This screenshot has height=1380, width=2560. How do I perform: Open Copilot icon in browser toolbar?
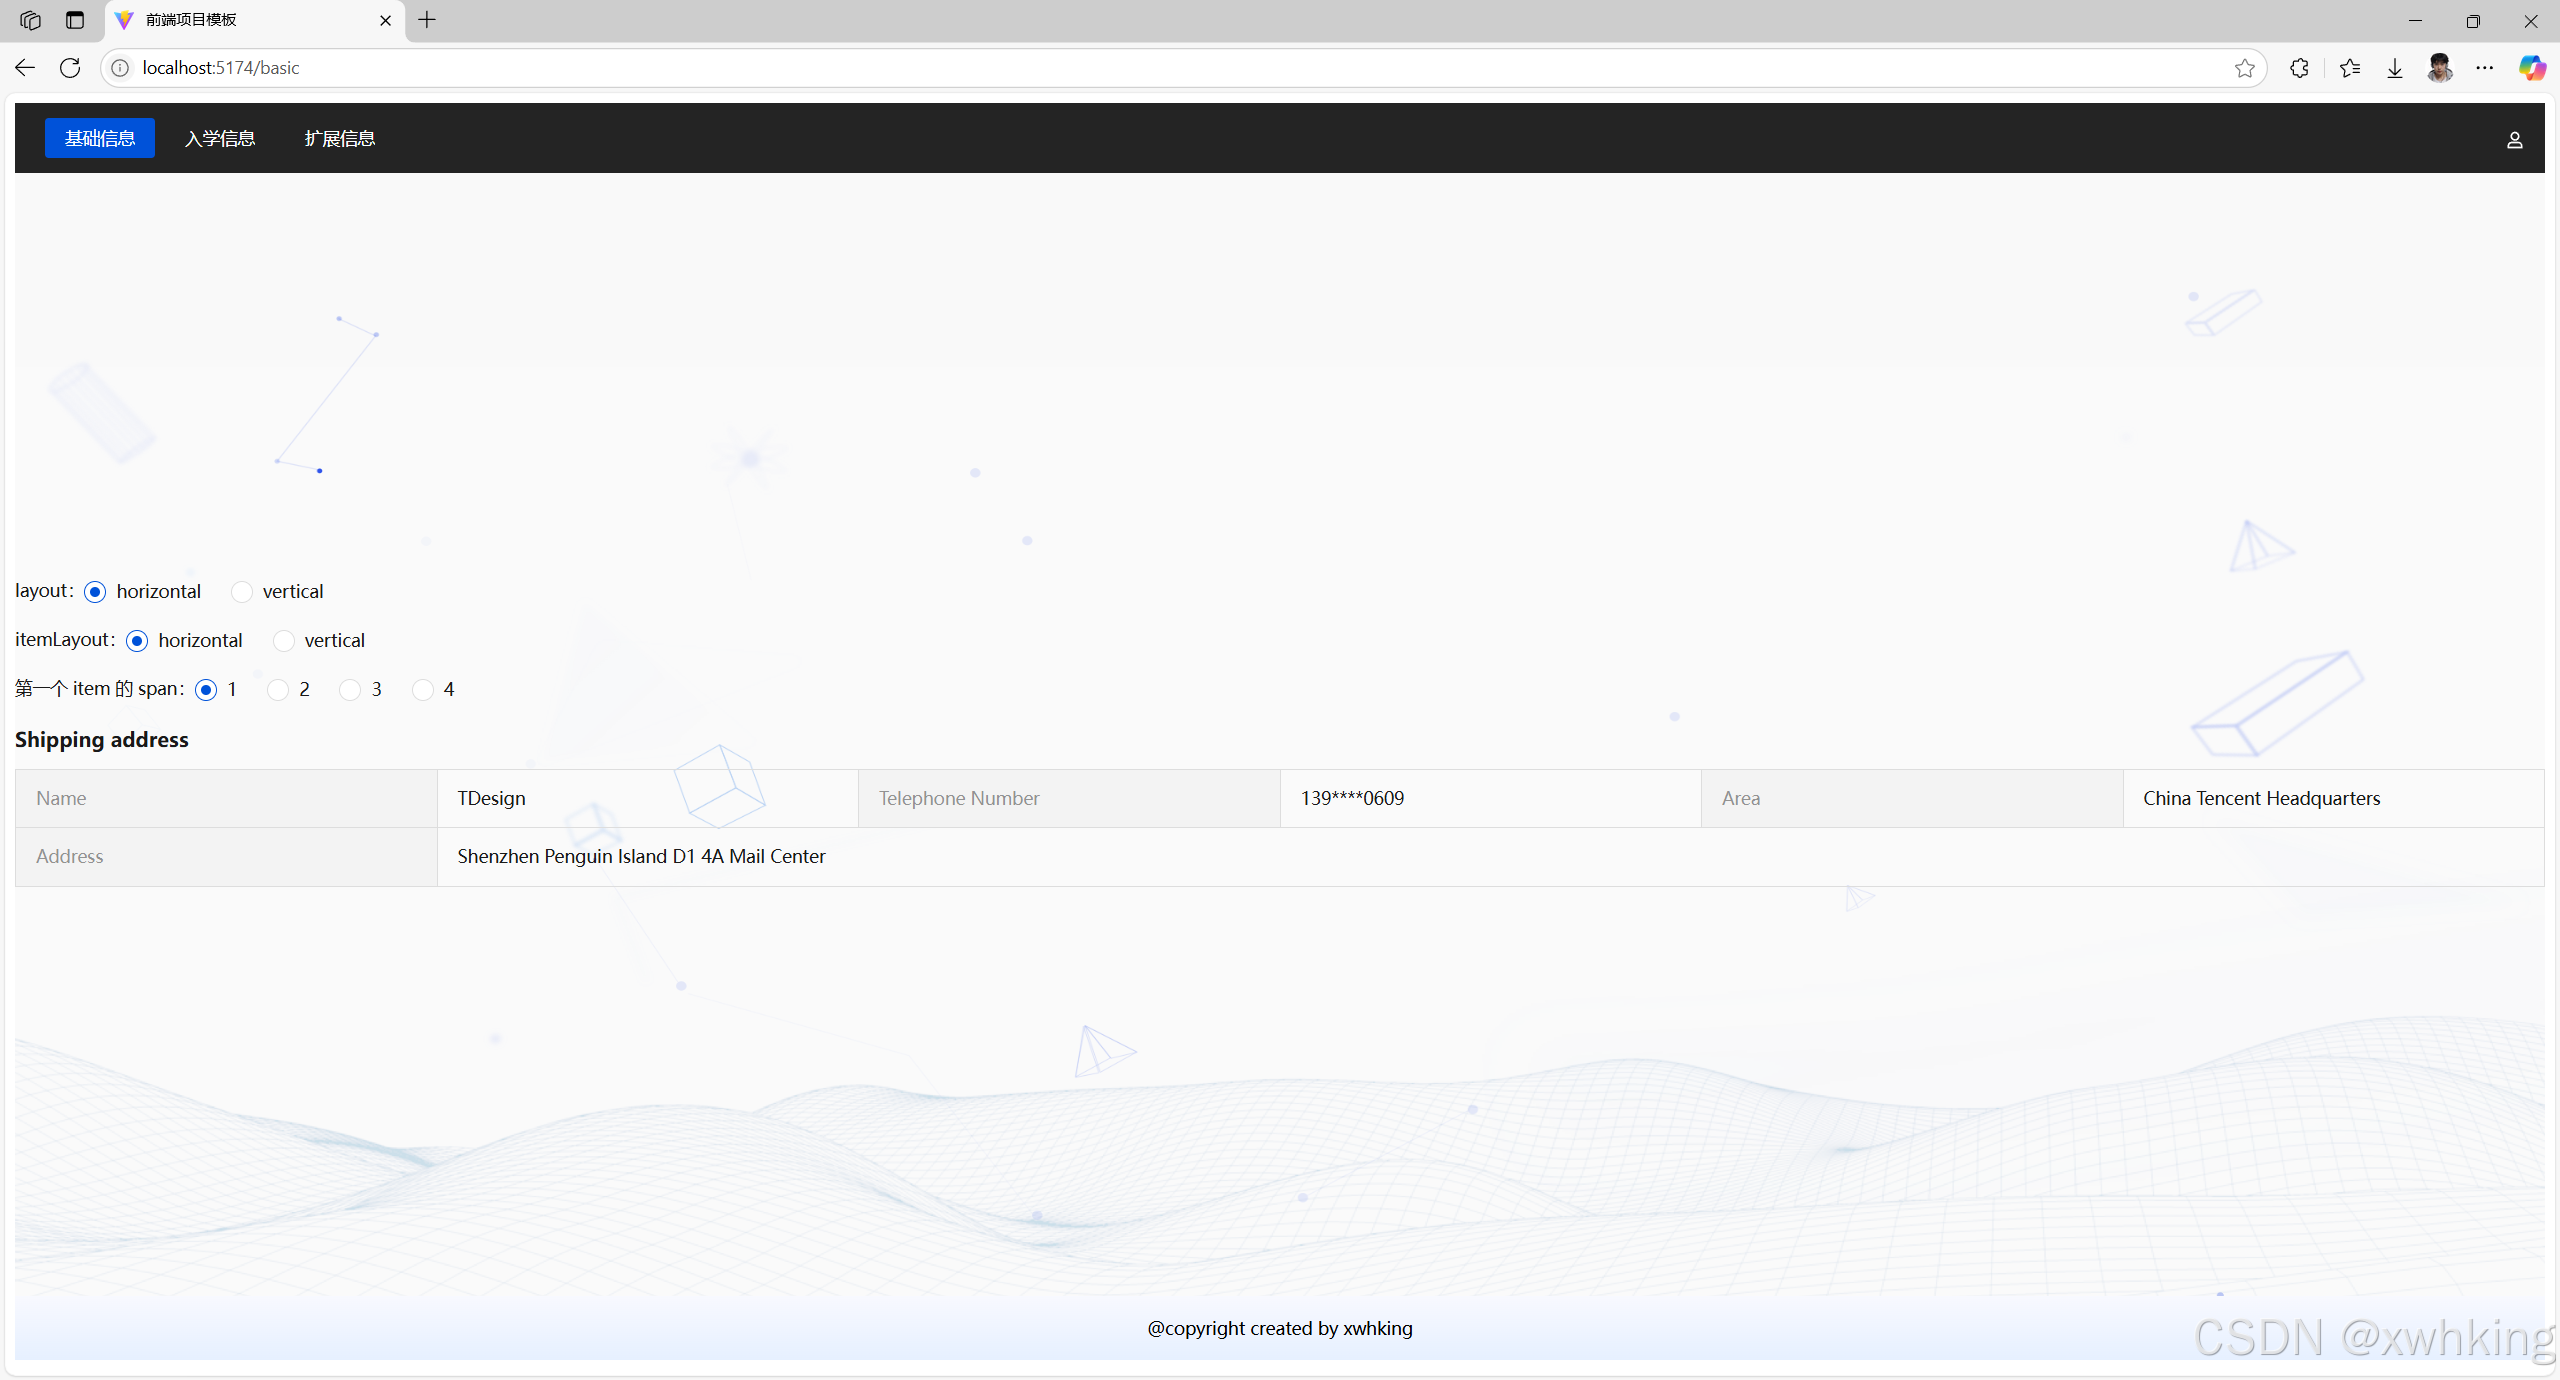click(x=2531, y=68)
